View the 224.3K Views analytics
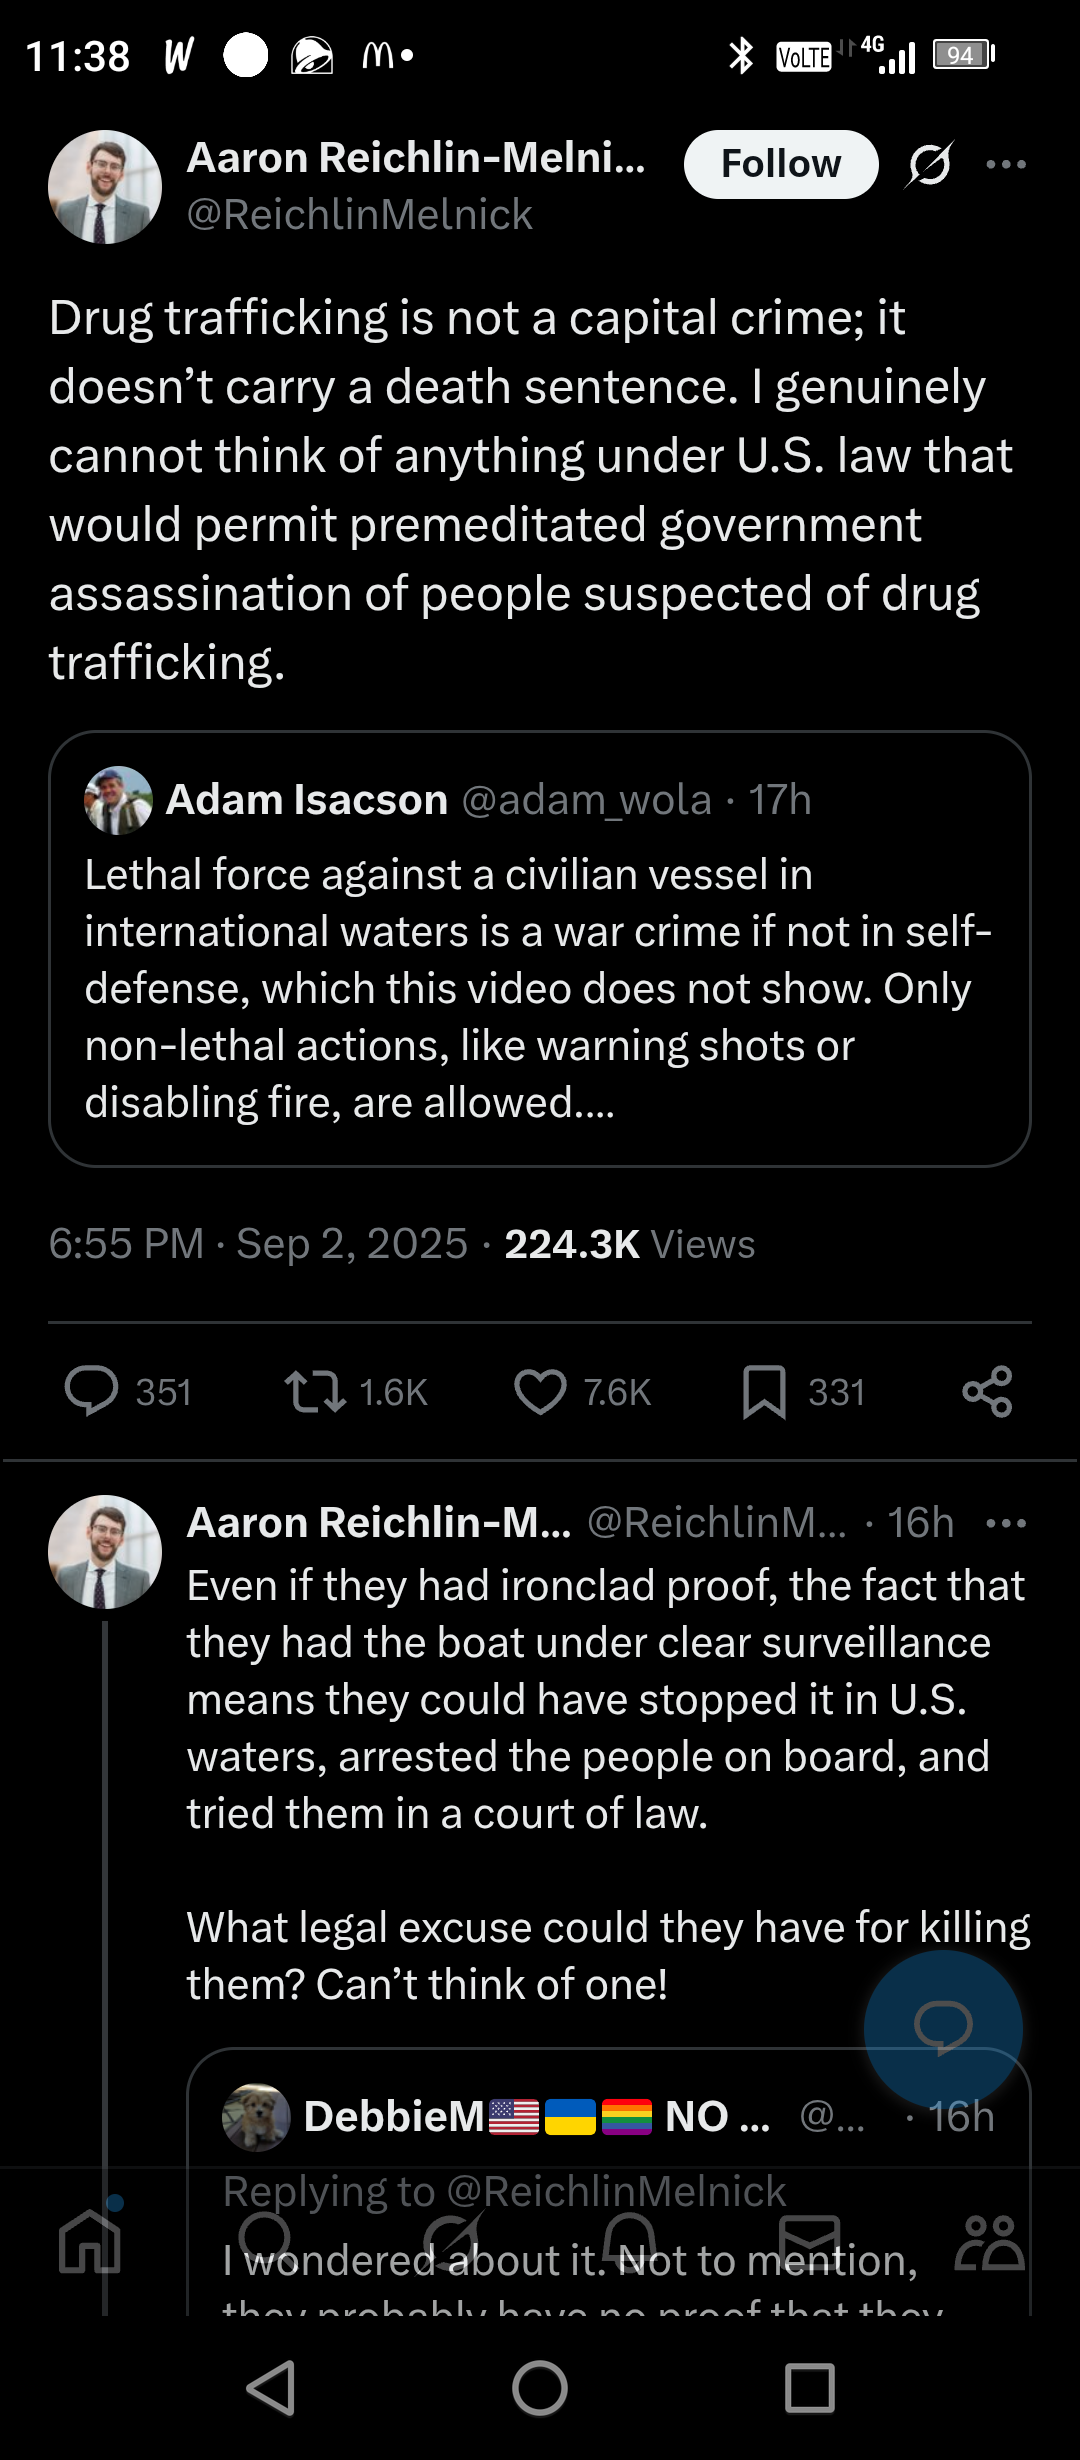Screen dimensions: 1080x2460 tap(629, 1244)
